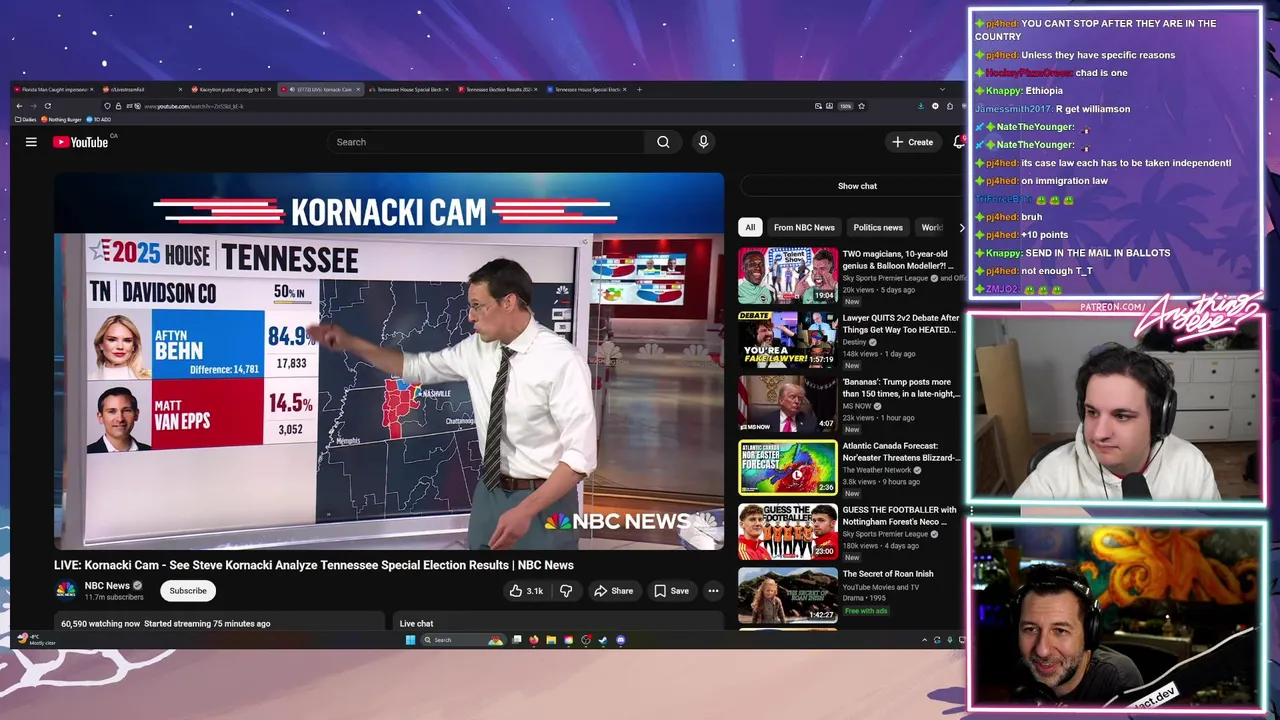Bookmark this page with the star
Image resolution: width=1280 pixels, height=720 pixels.
861,106
